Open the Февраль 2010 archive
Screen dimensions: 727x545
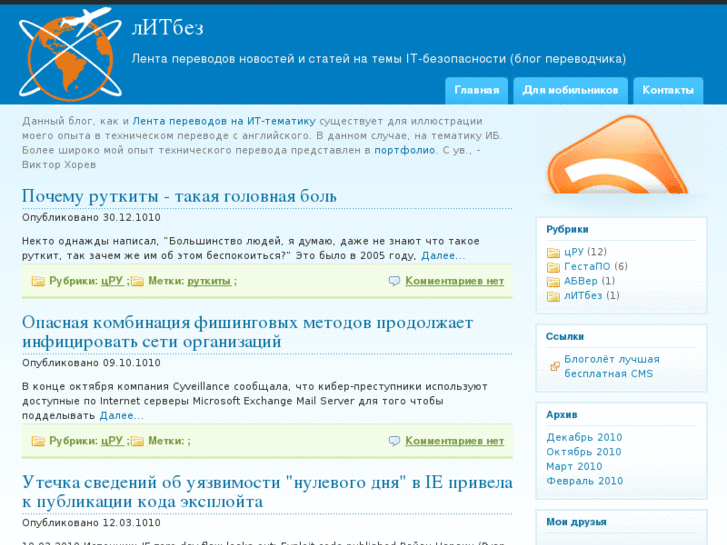click(x=585, y=481)
